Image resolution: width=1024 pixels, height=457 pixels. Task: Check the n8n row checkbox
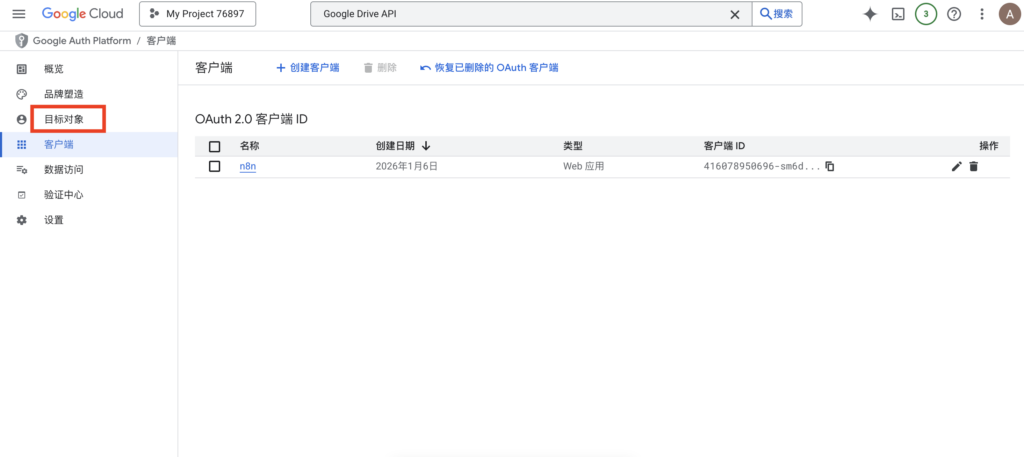click(x=214, y=167)
